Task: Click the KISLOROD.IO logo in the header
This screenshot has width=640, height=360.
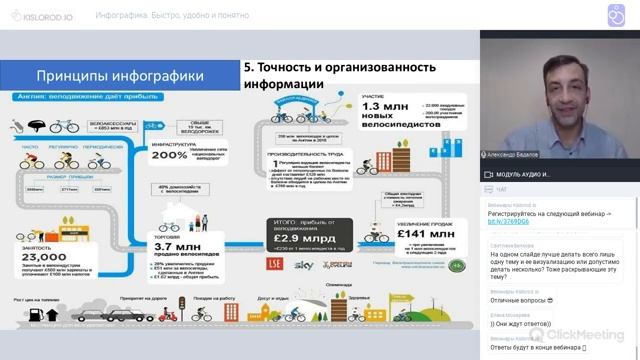Action: (x=42, y=16)
